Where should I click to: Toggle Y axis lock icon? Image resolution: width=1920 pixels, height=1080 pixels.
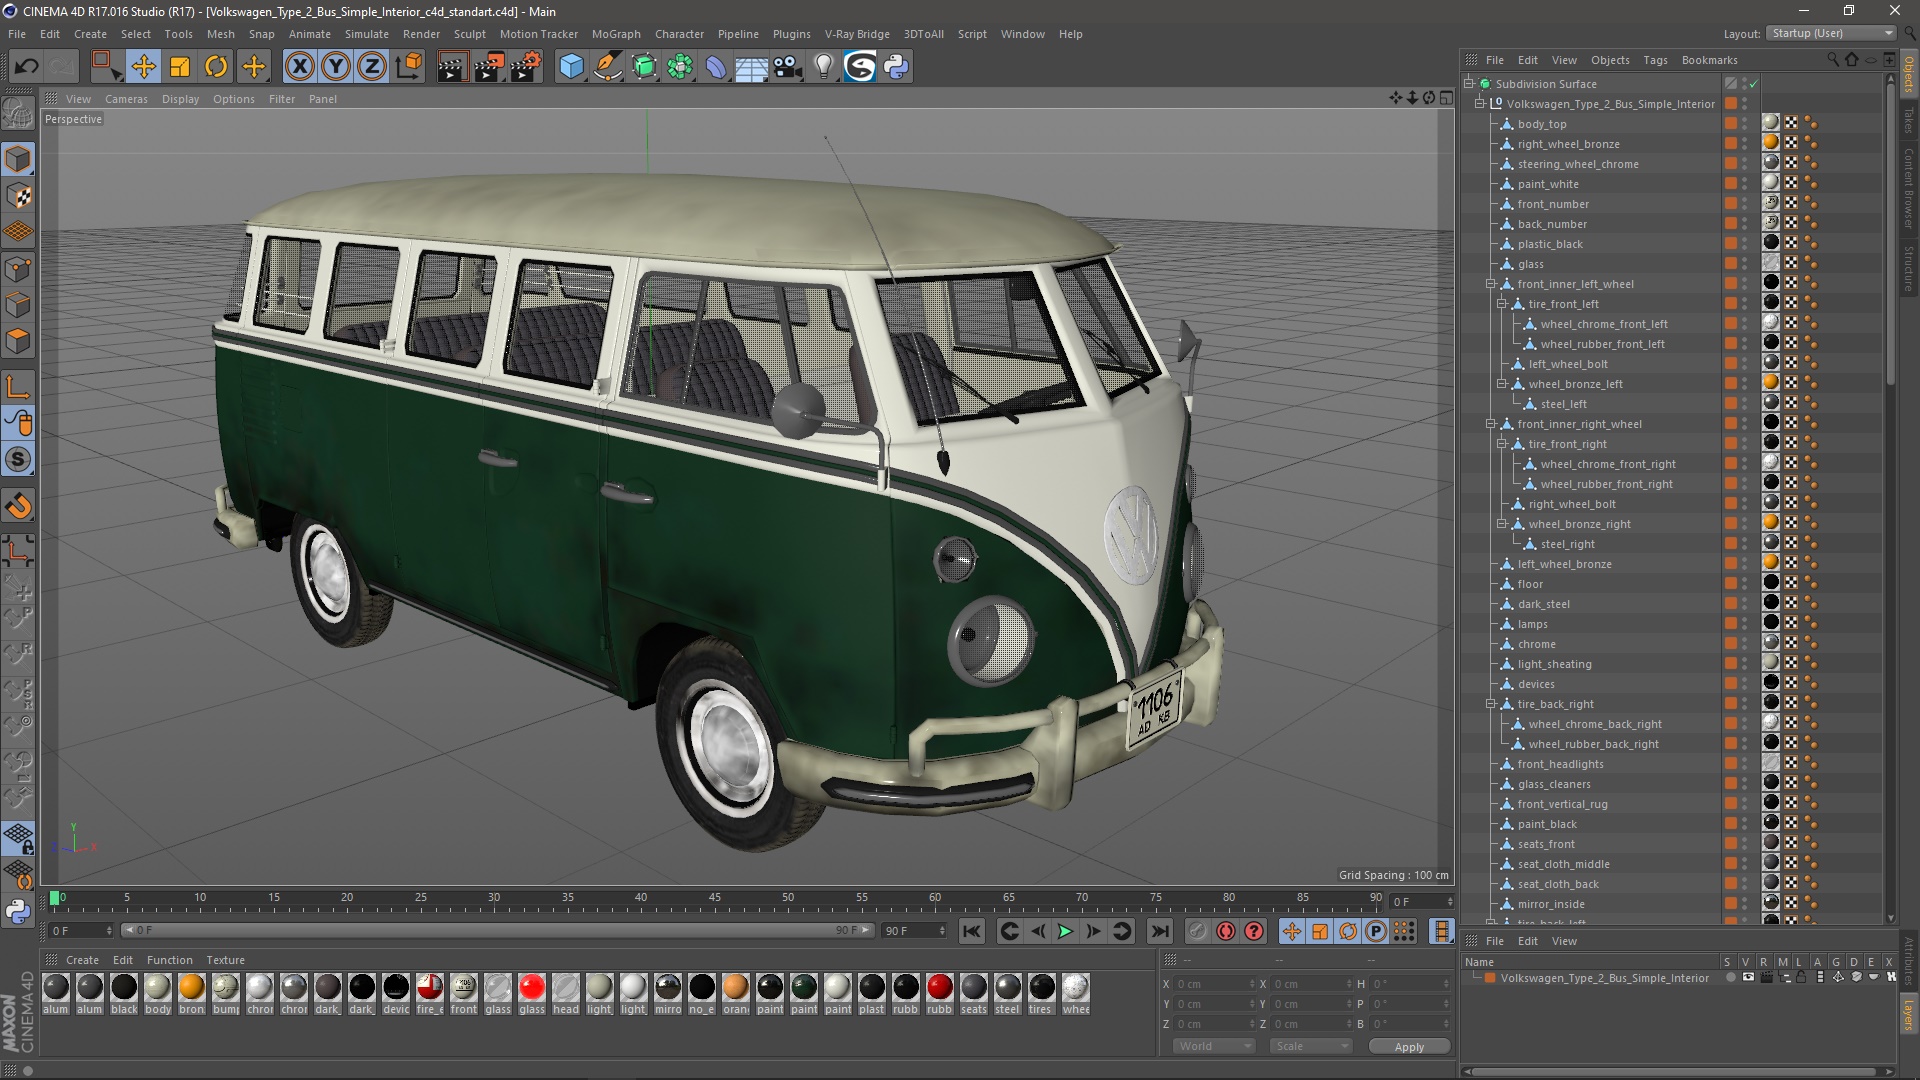[336, 67]
